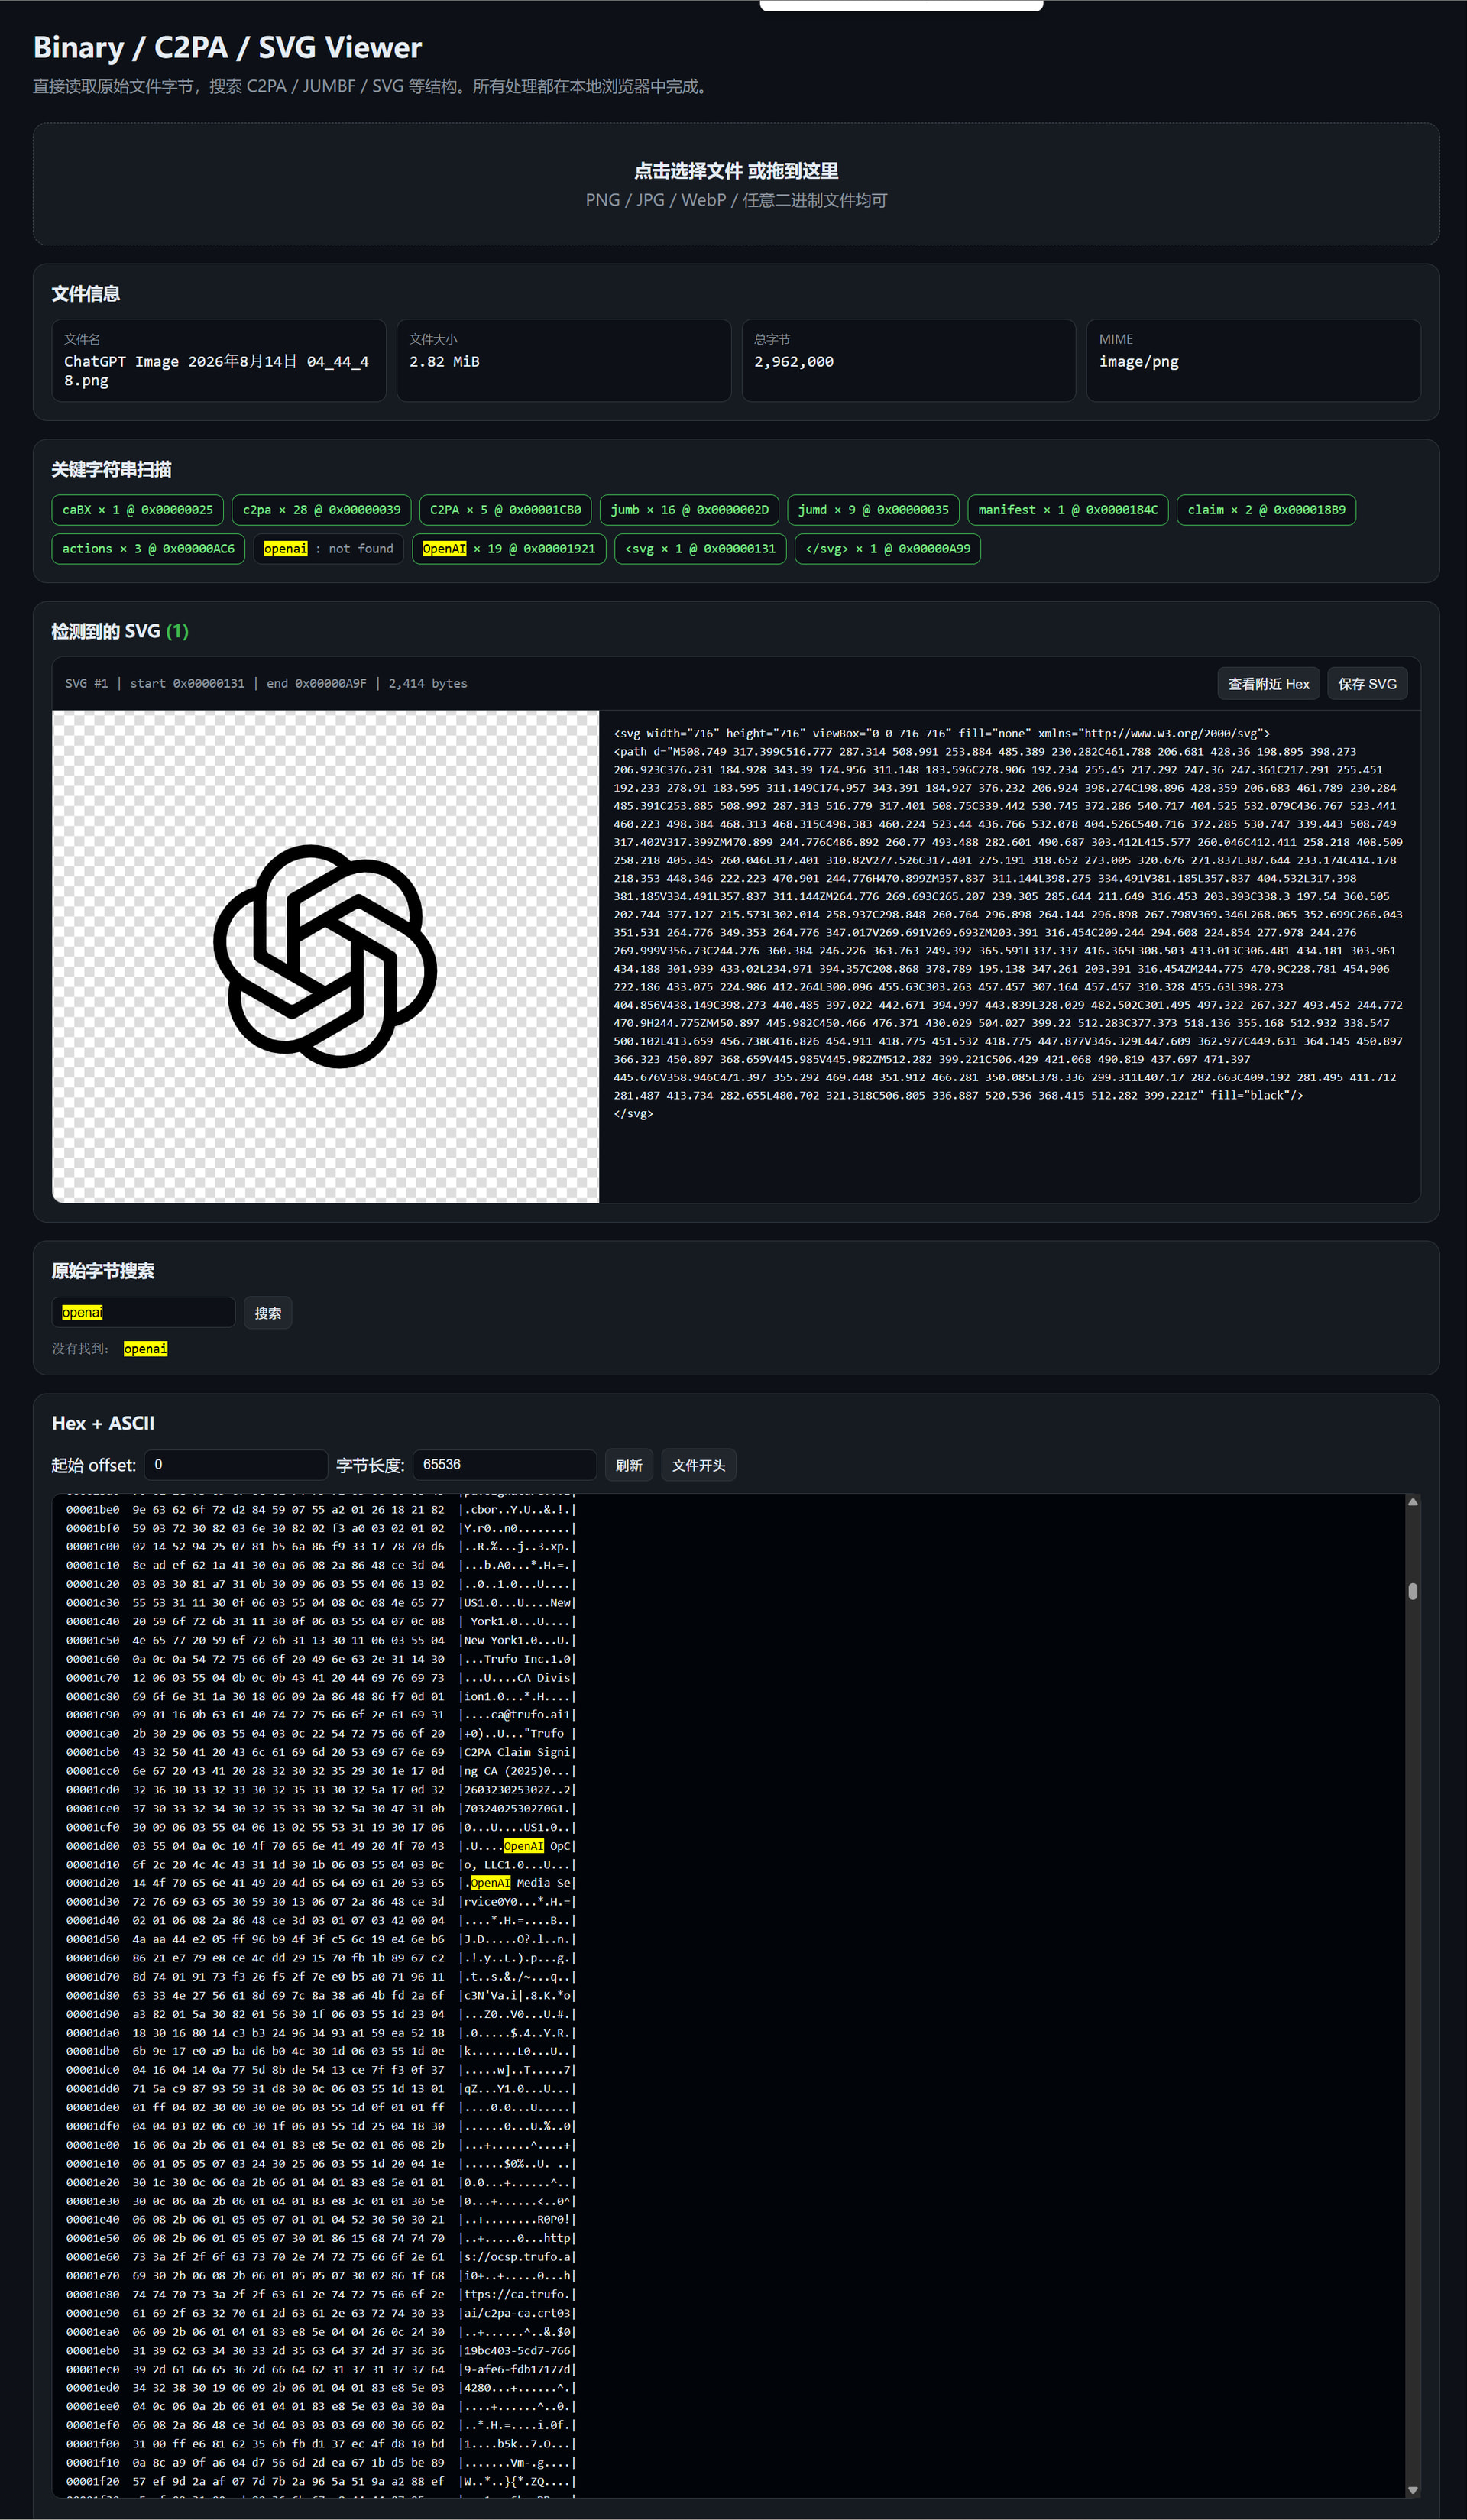Jump to the jumd × 9 match chip
Screen dimensions: 1467x2520
coord(874,510)
